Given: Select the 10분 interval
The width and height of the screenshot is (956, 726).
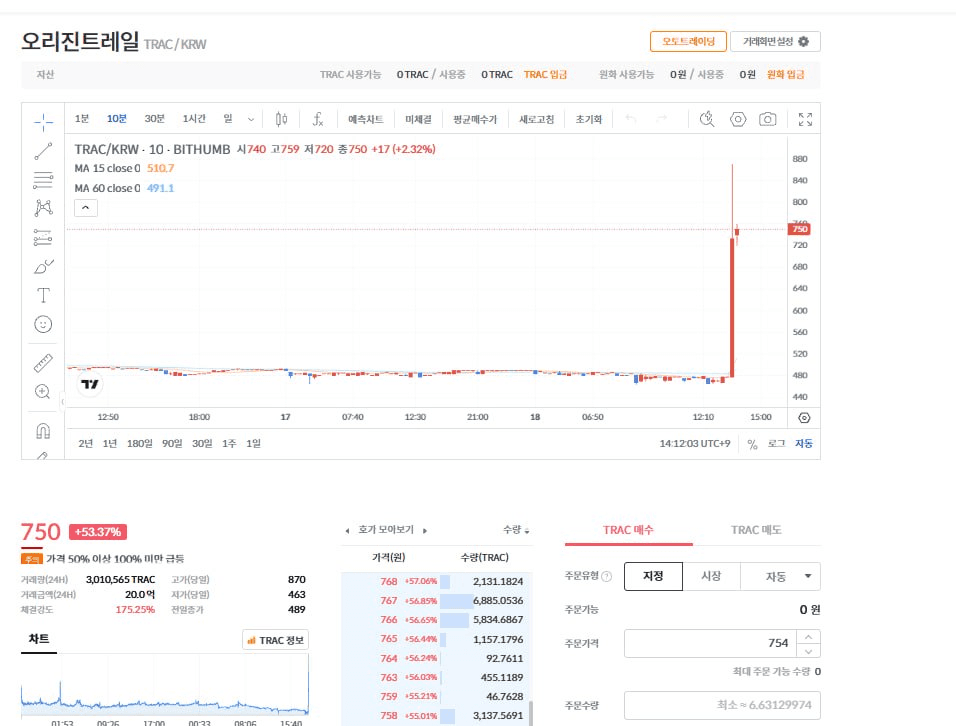Looking at the screenshot, I should click(x=116, y=119).
